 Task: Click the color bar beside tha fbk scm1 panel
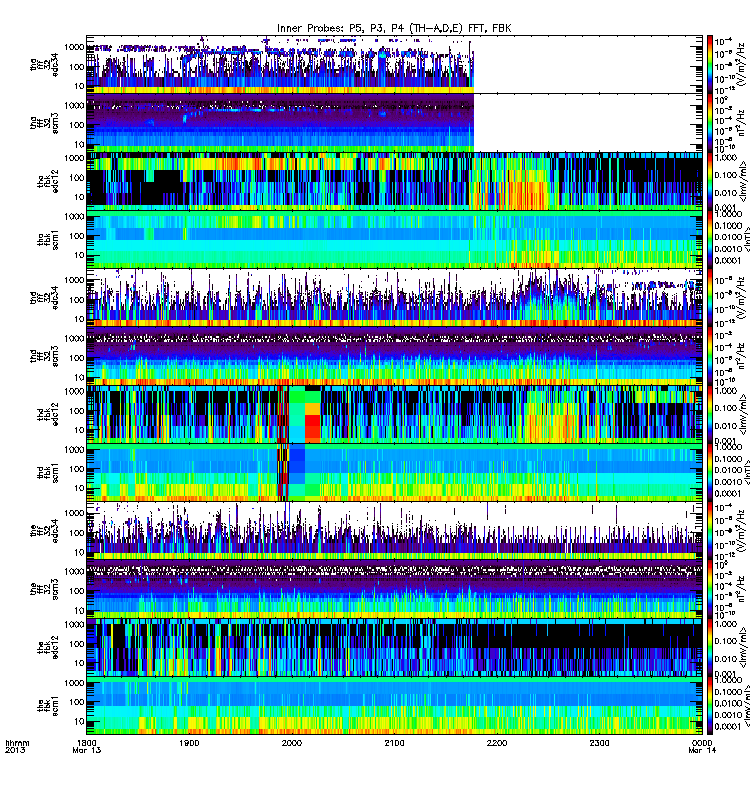[710, 239]
